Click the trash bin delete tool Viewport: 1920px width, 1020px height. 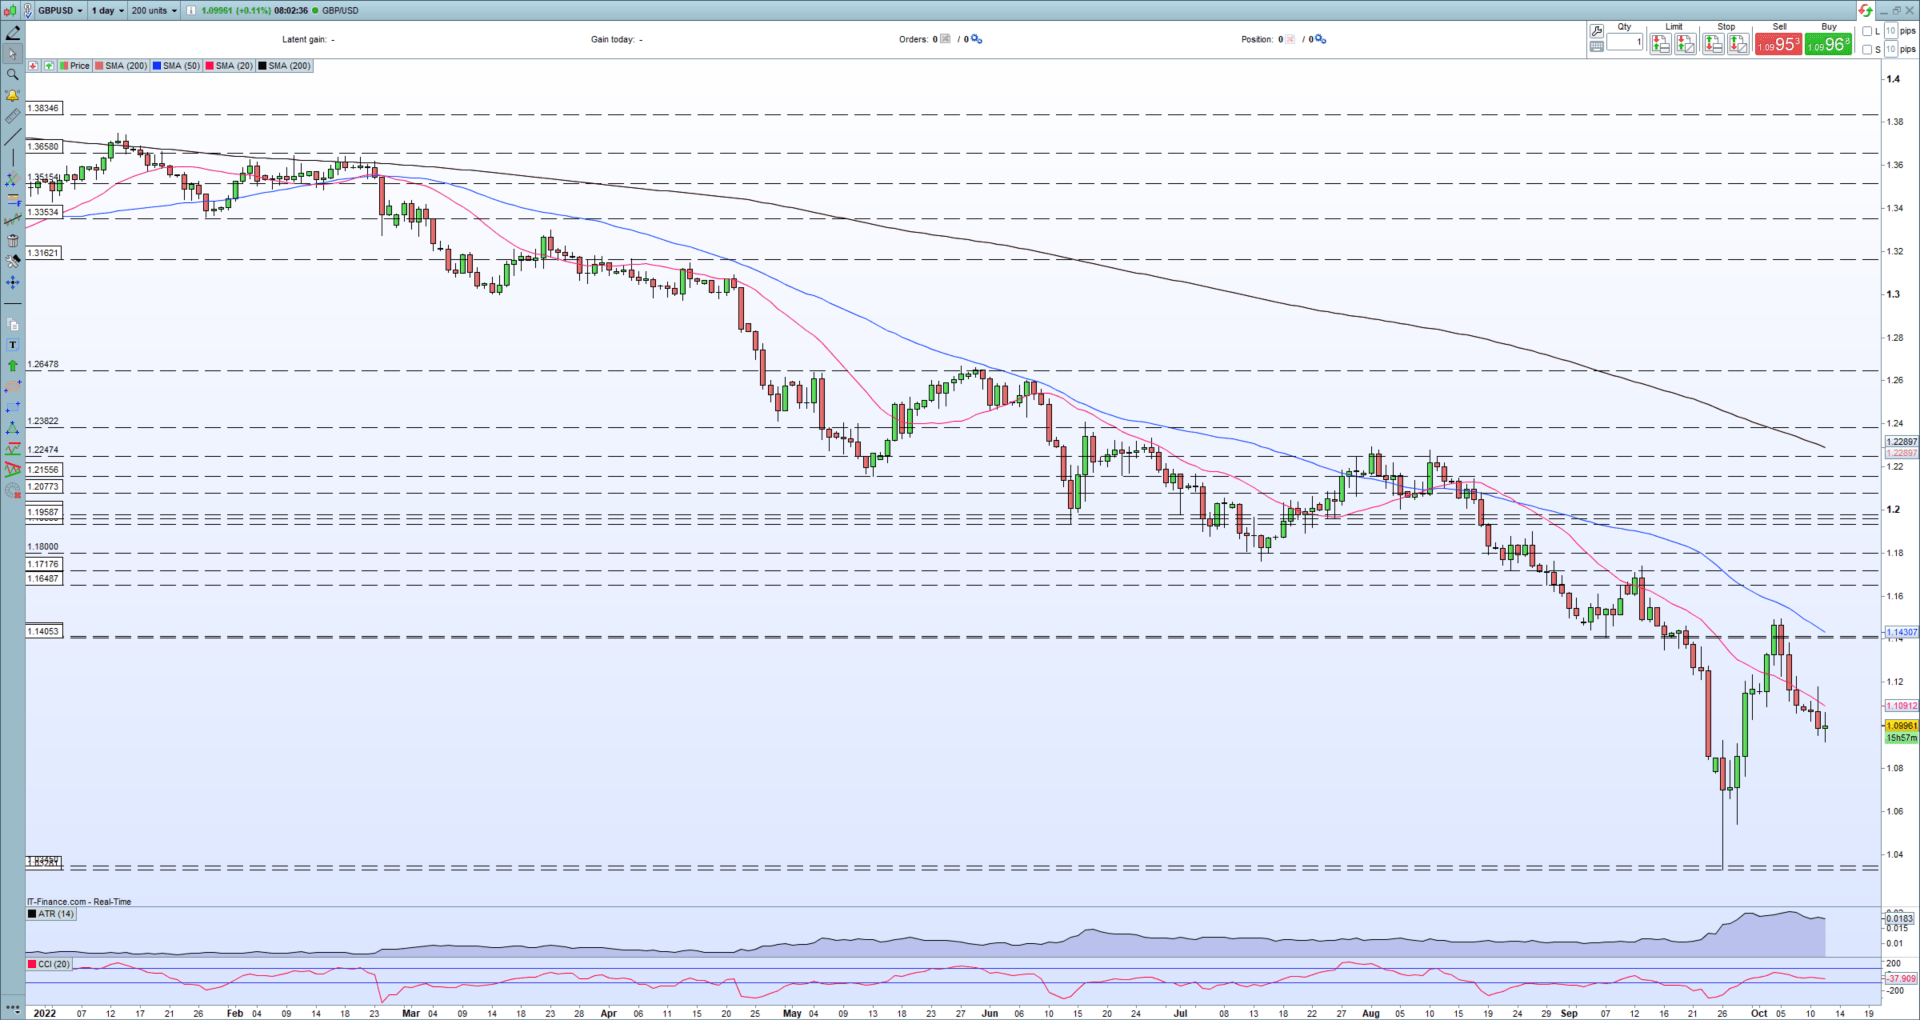[x=13, y=240]
